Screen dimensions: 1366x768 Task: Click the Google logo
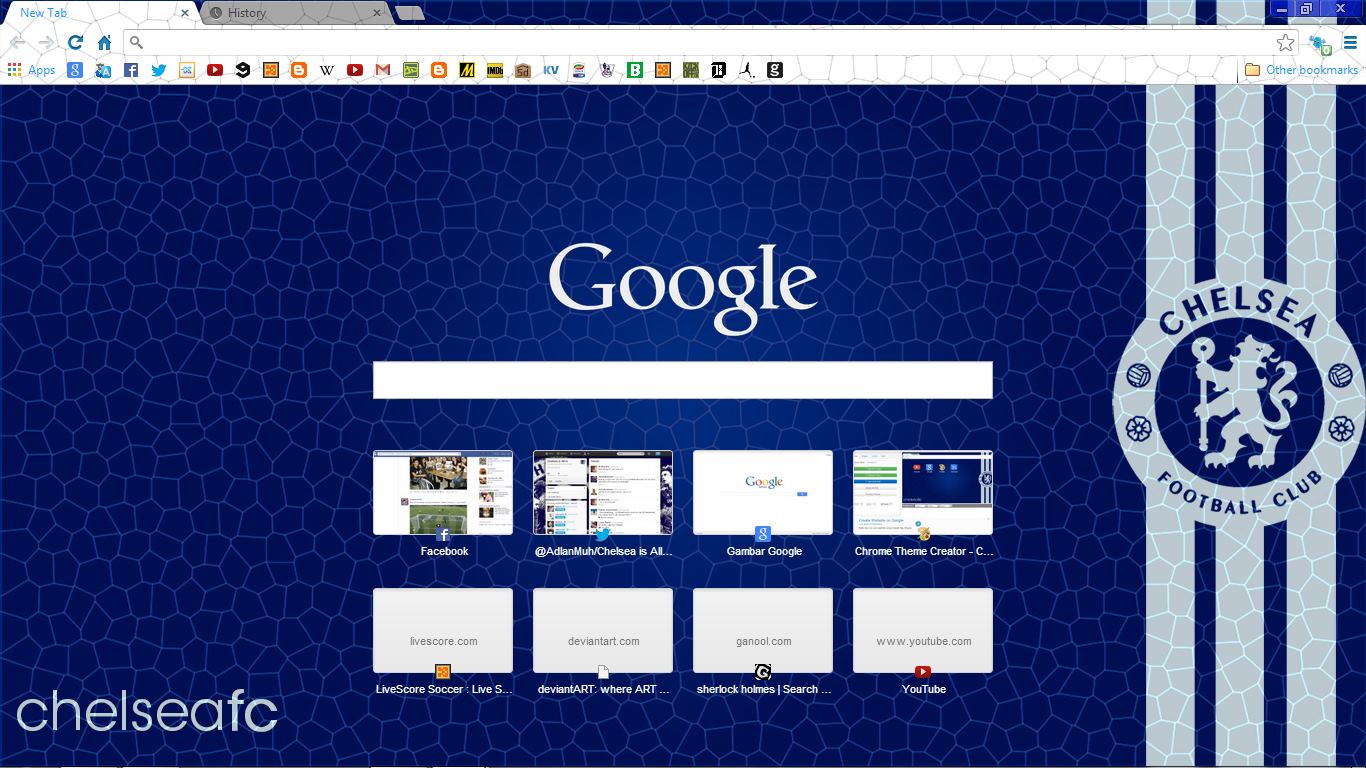click(x=683, y=287)
